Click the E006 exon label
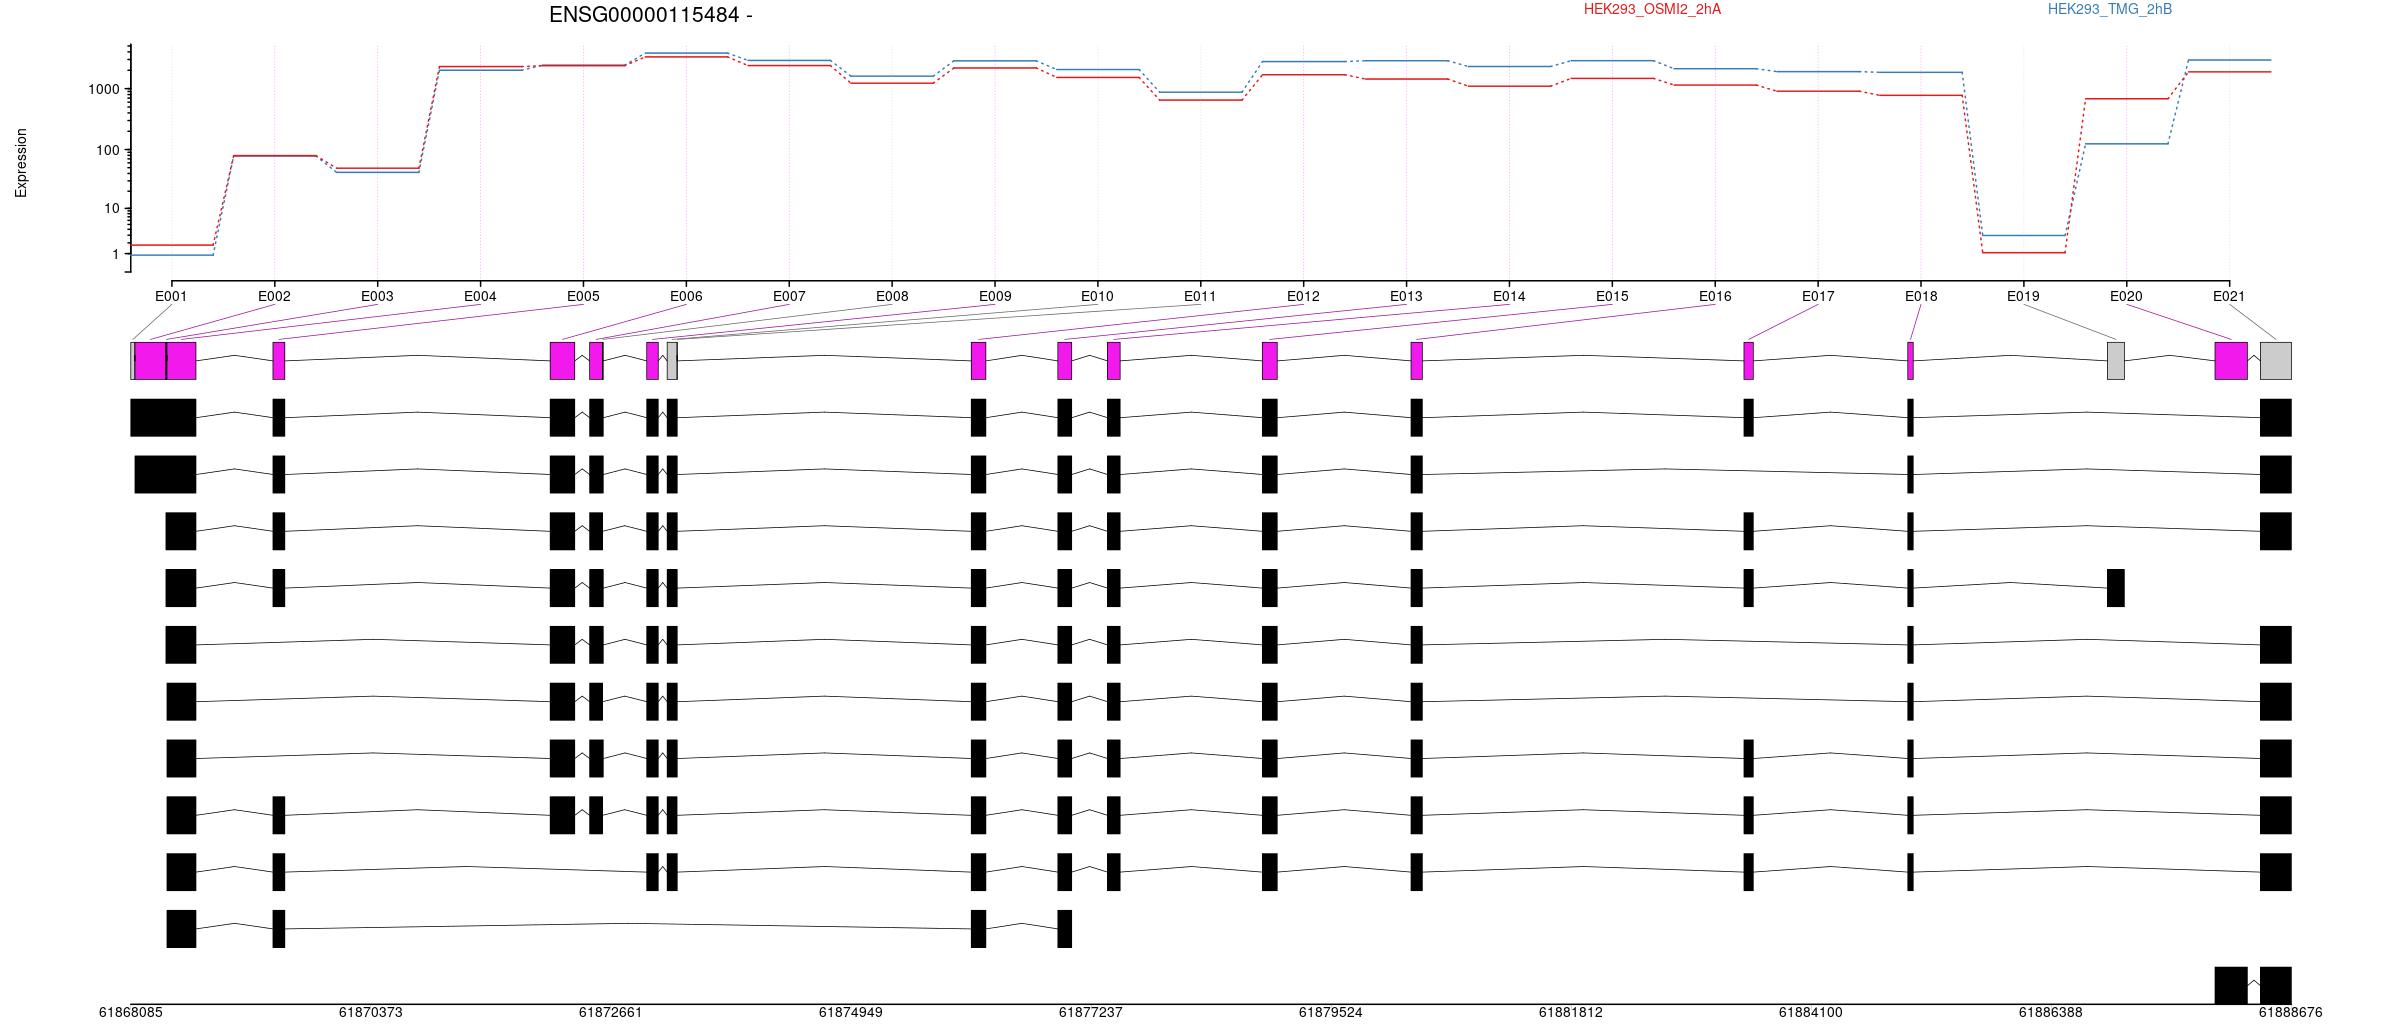Viewport: 2400px width, 1030px height. [x=686, y=296]
